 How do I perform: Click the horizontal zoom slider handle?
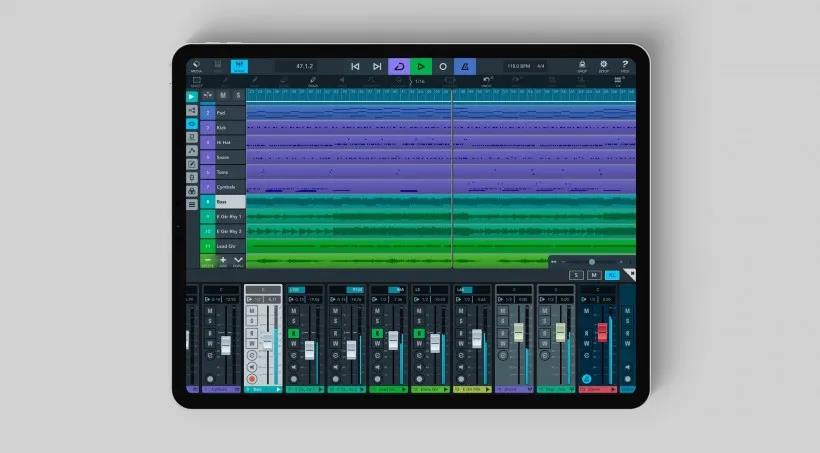click(x=591, y=262)
